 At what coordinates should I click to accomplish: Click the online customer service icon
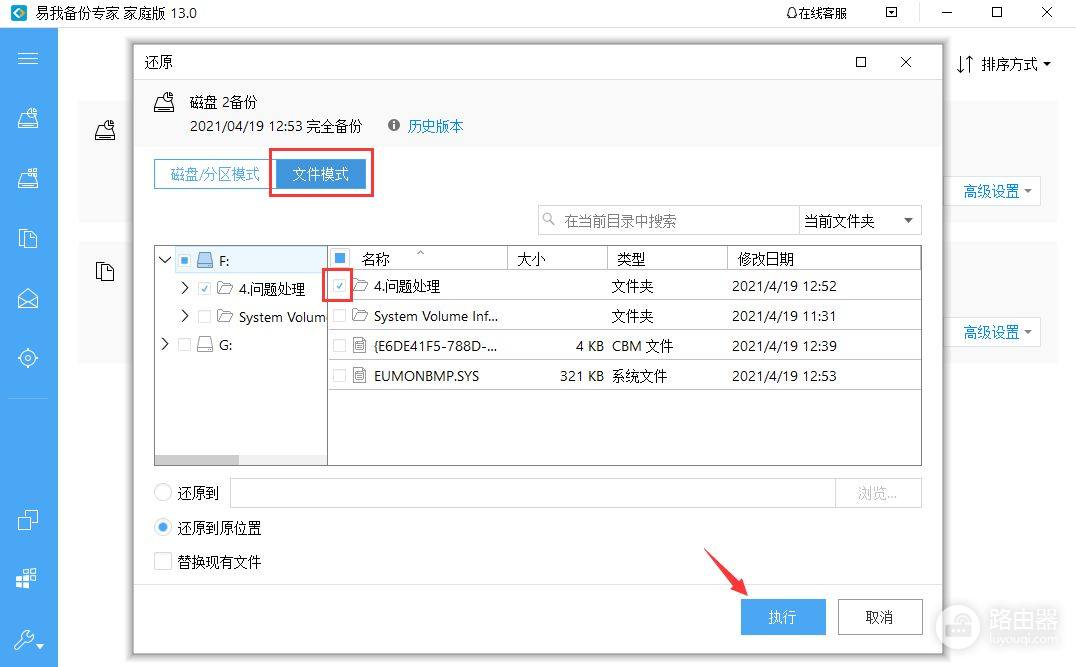pyautogui.click(x=792, y=13)
